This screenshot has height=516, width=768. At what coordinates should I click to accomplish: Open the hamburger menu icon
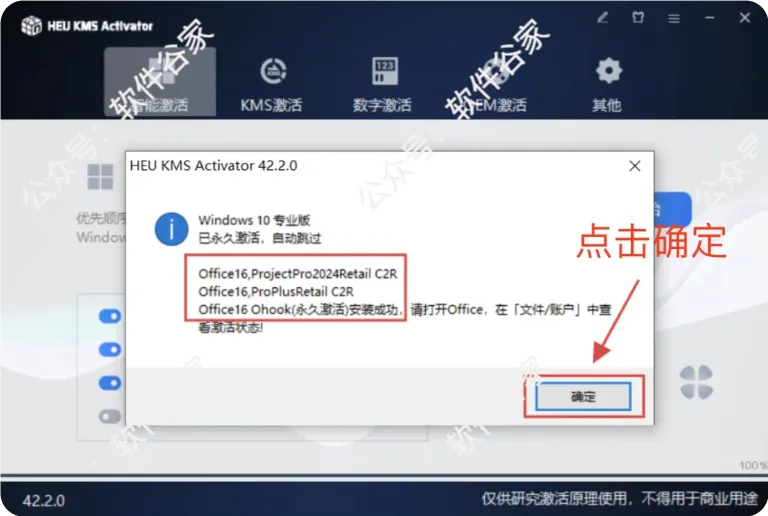coord(674,19)
